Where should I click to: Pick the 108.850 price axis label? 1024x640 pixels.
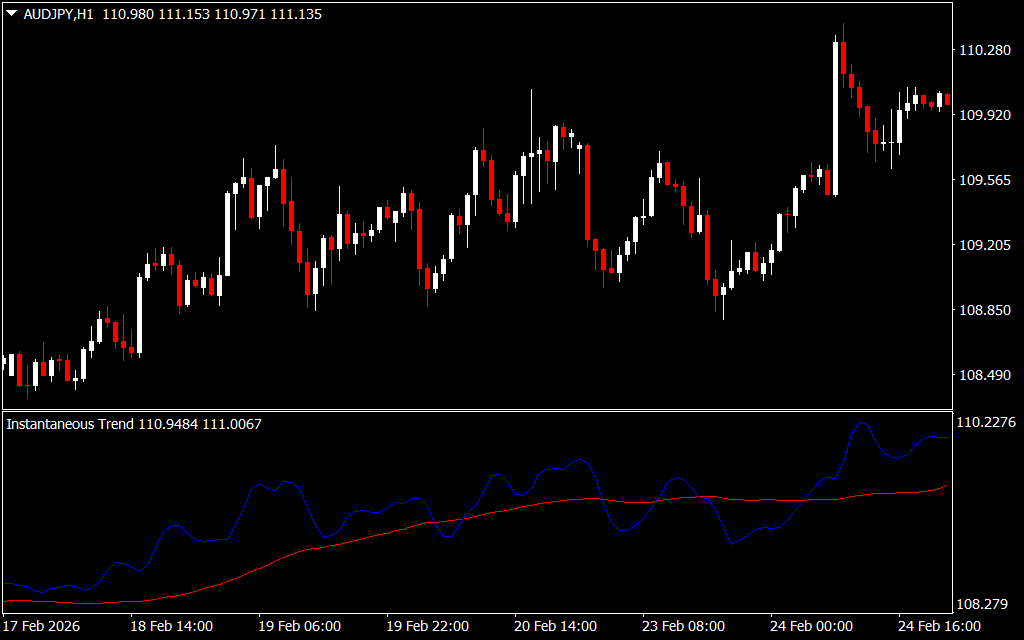[985, 310]
